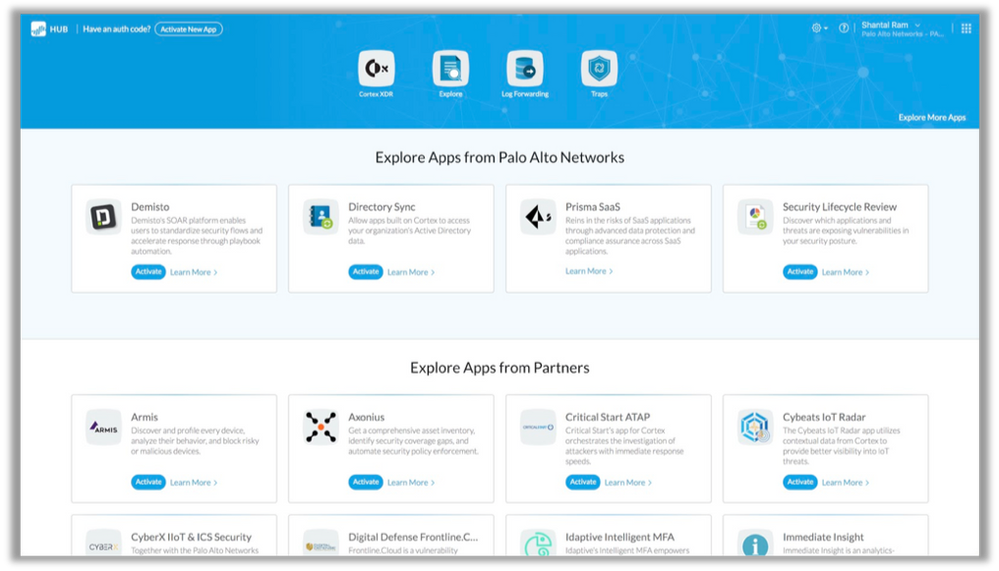This screenshot has height=571, width=999.
Task: Open the apps grid icon
Action: tap(966, 28)
